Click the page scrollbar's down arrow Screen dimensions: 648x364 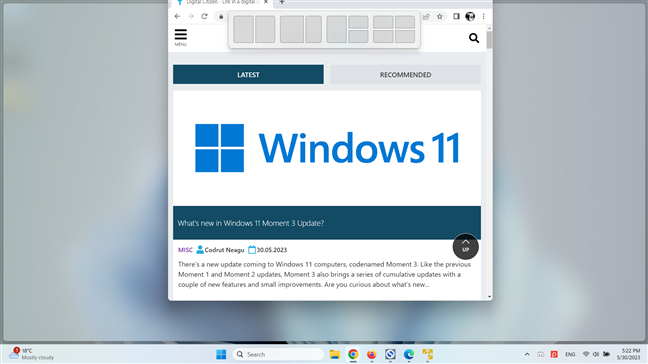[x=489, y=297]
